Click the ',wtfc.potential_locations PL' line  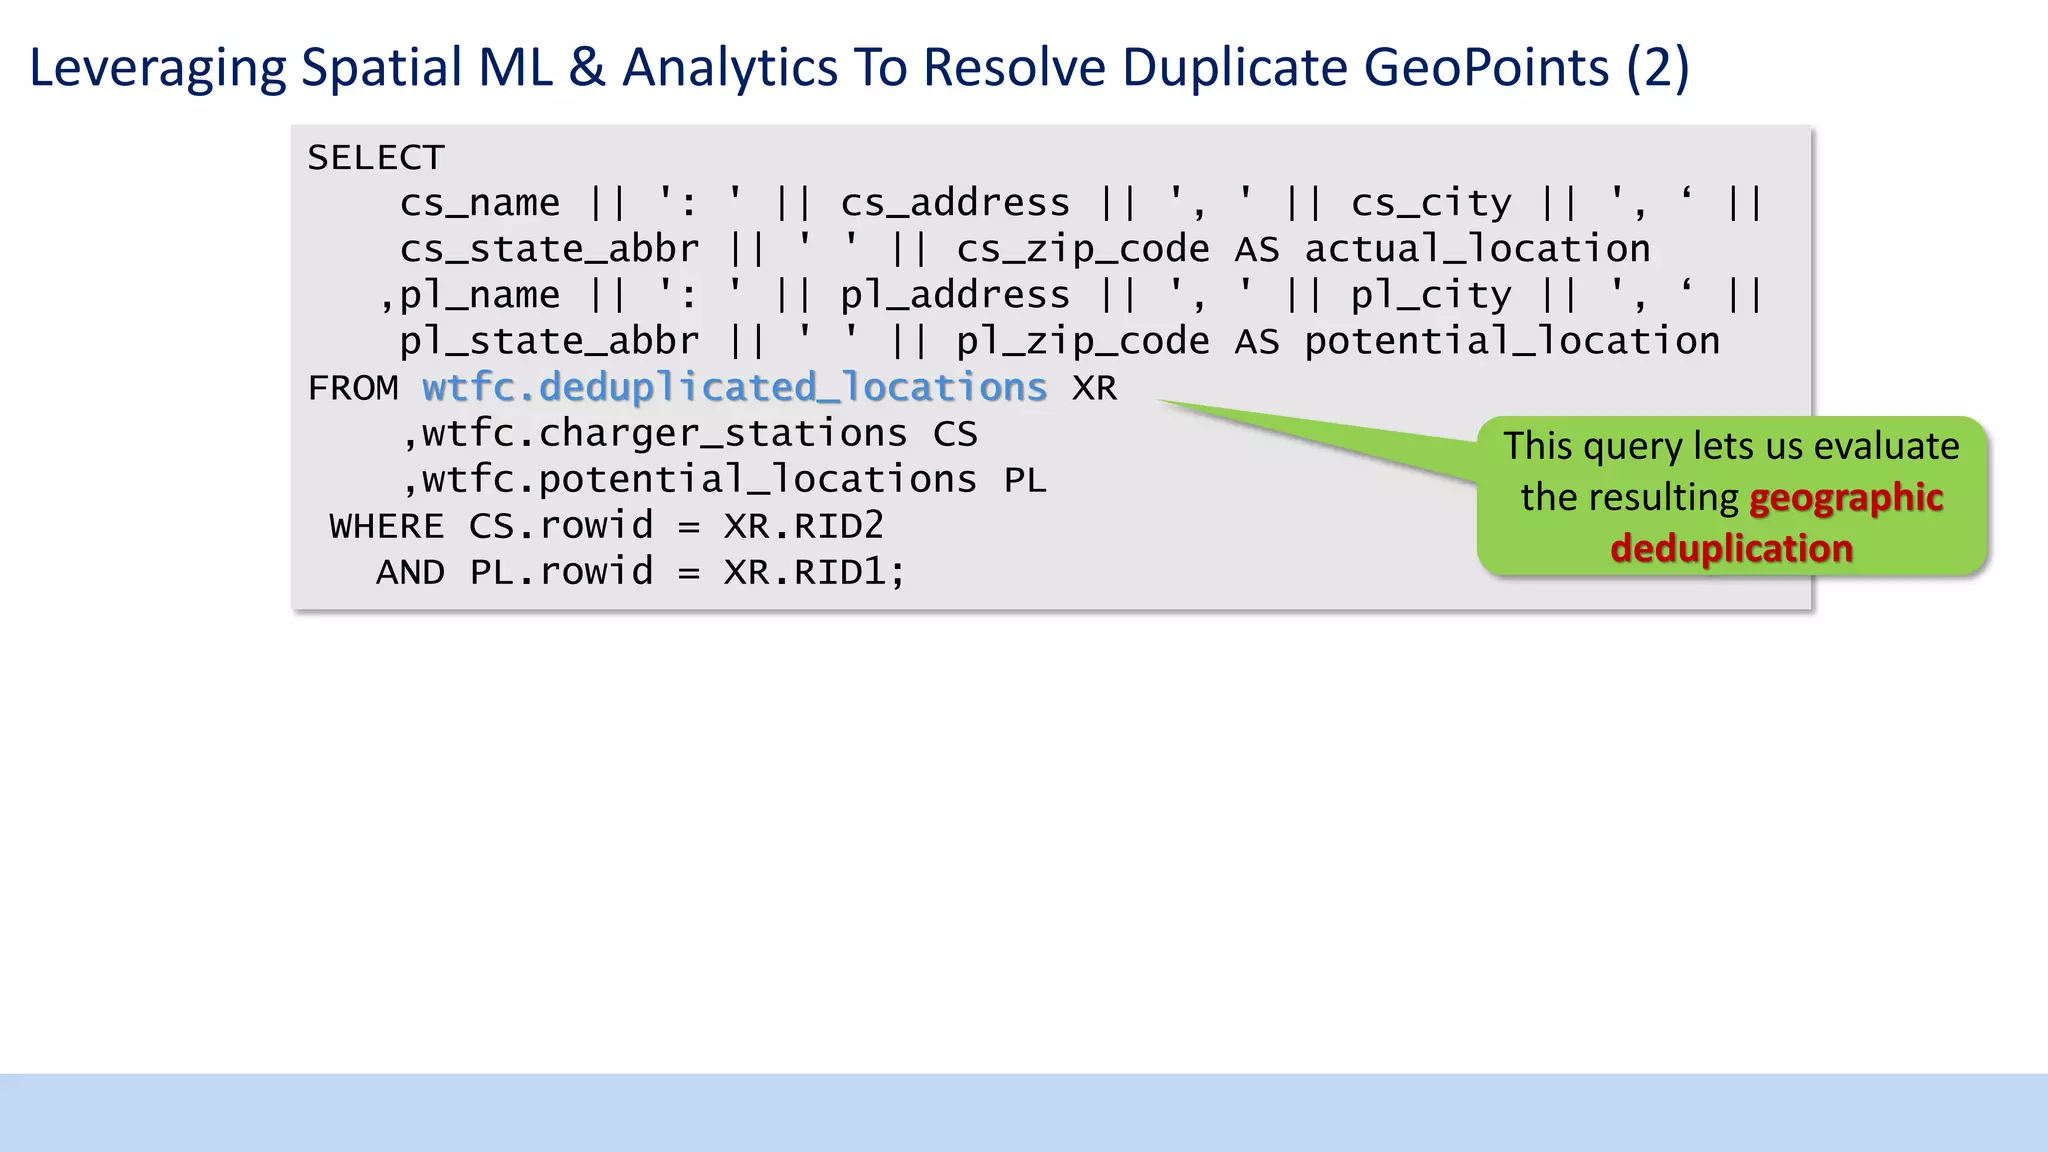click(724, 481)
